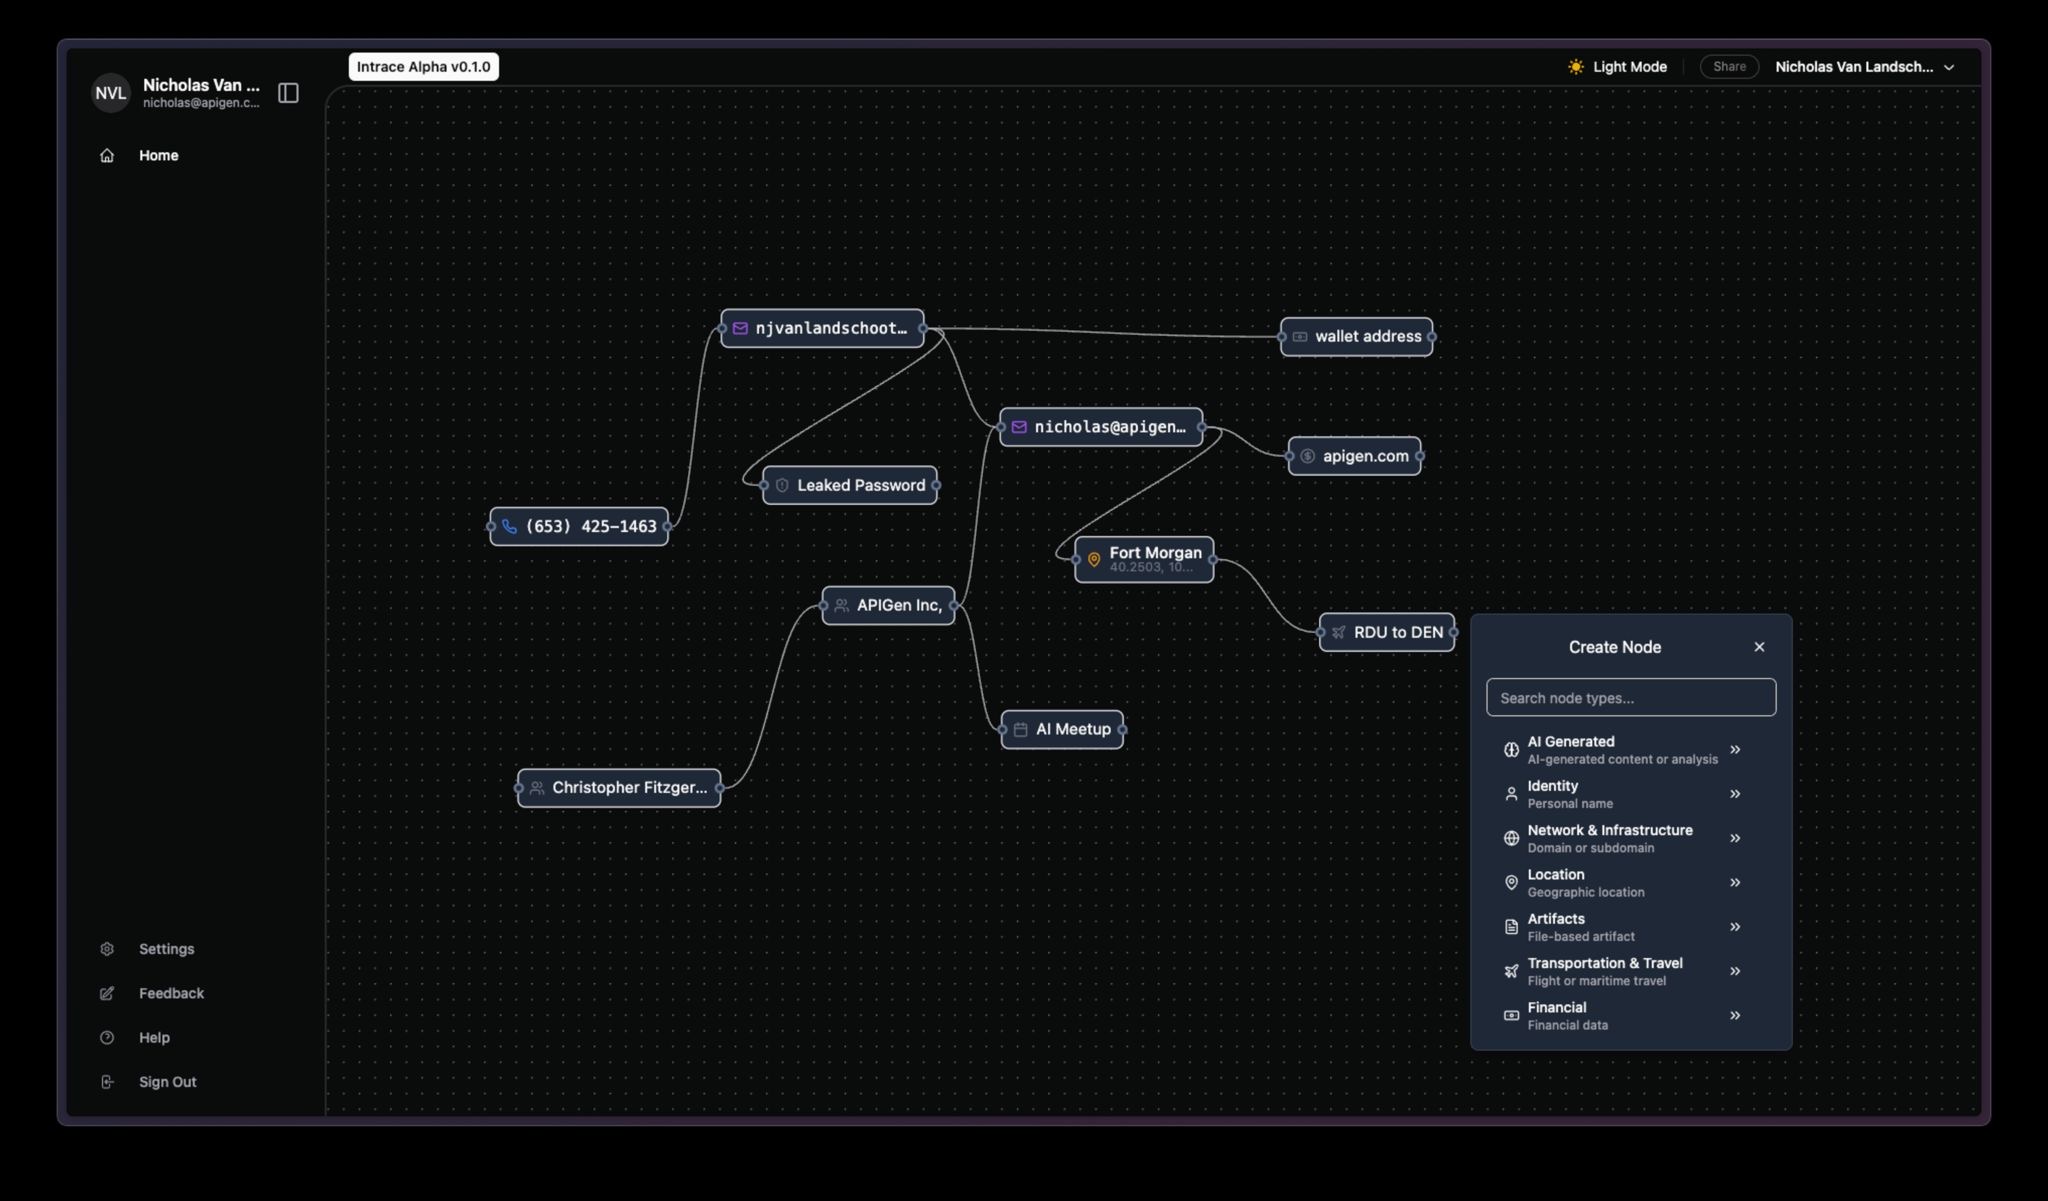Click the AI Generated category icon
This screenshot has width=2048, height=1201.
tap(1511, 750)
